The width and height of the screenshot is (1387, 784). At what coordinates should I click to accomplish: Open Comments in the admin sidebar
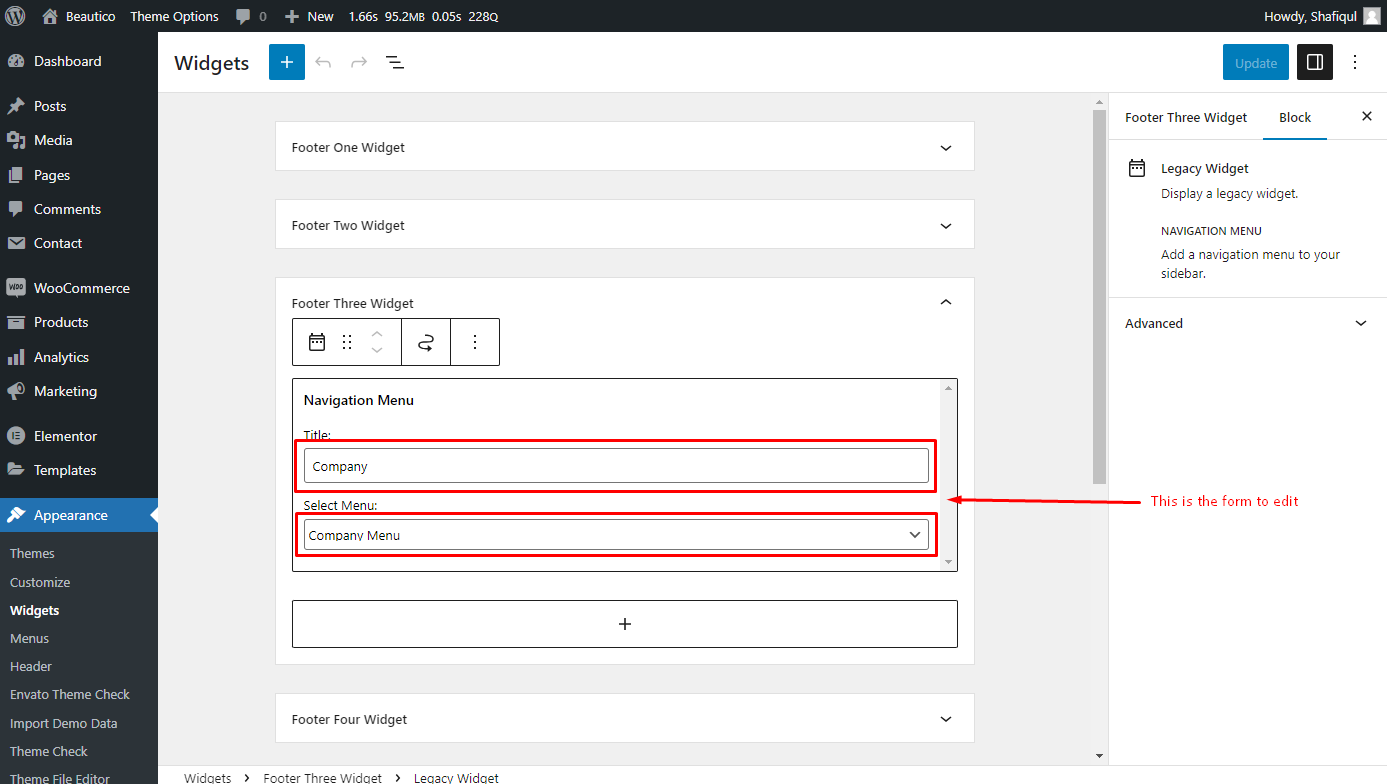tap(79, 209)
